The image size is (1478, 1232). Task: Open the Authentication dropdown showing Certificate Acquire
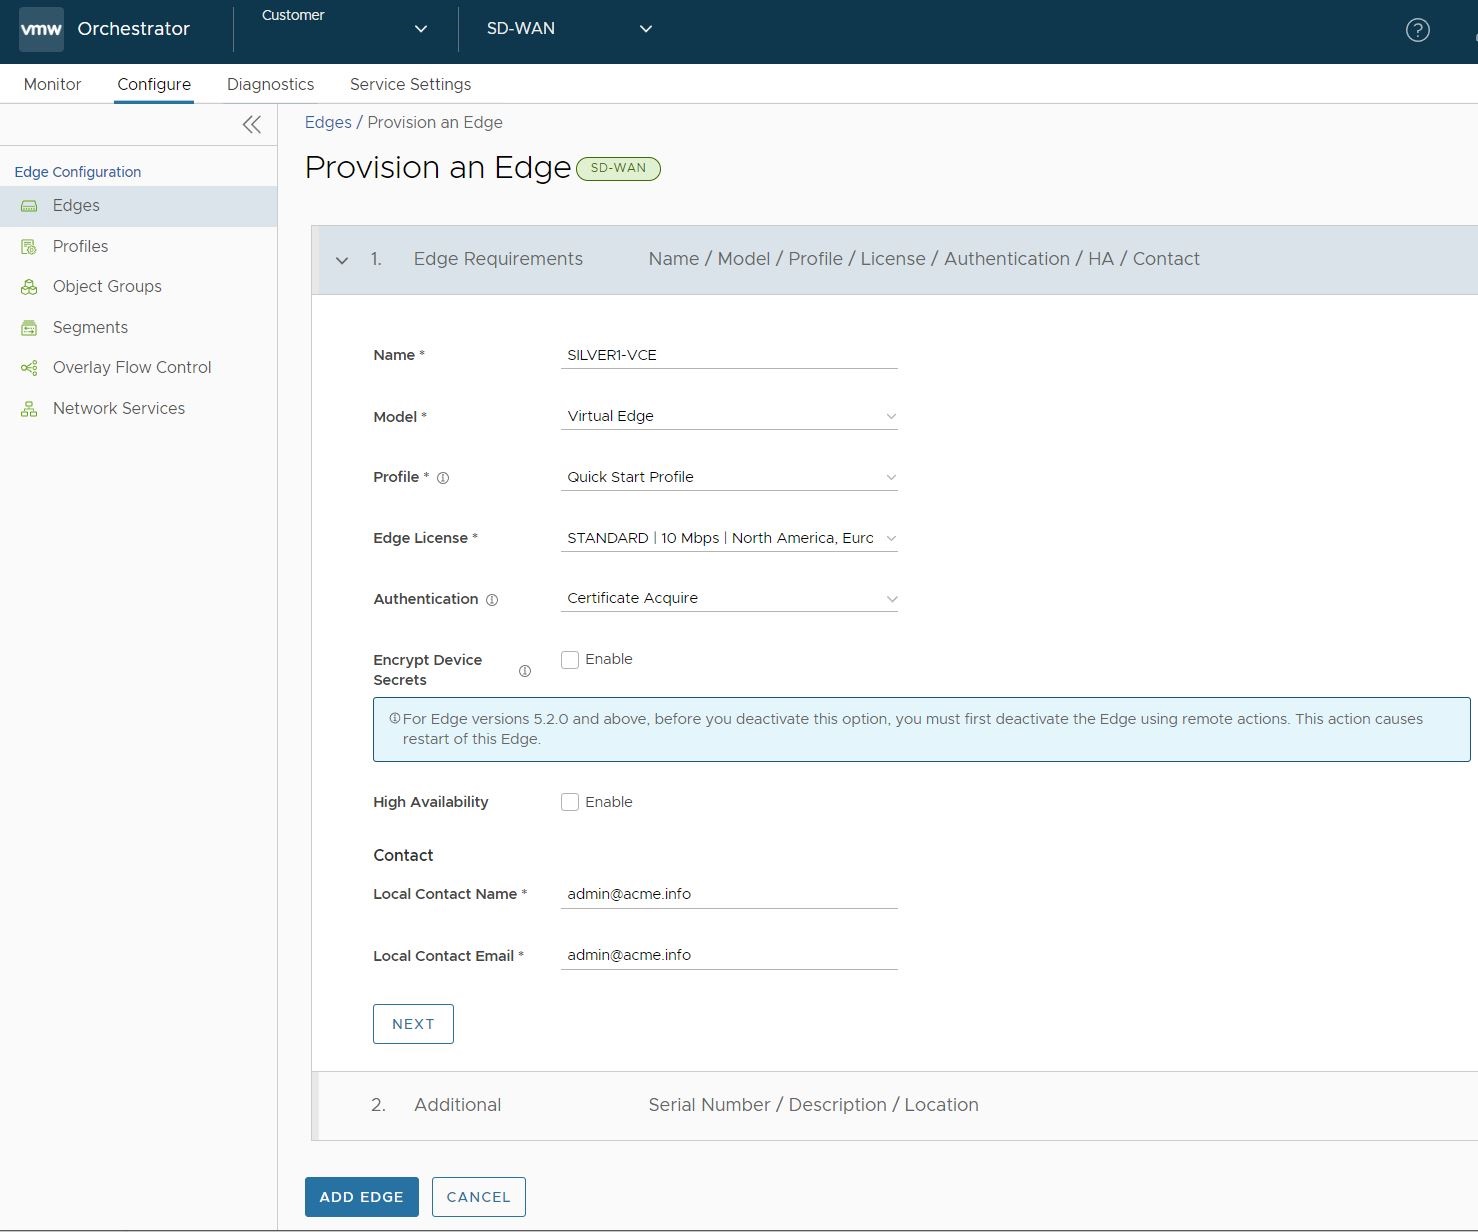coord(729,598)
